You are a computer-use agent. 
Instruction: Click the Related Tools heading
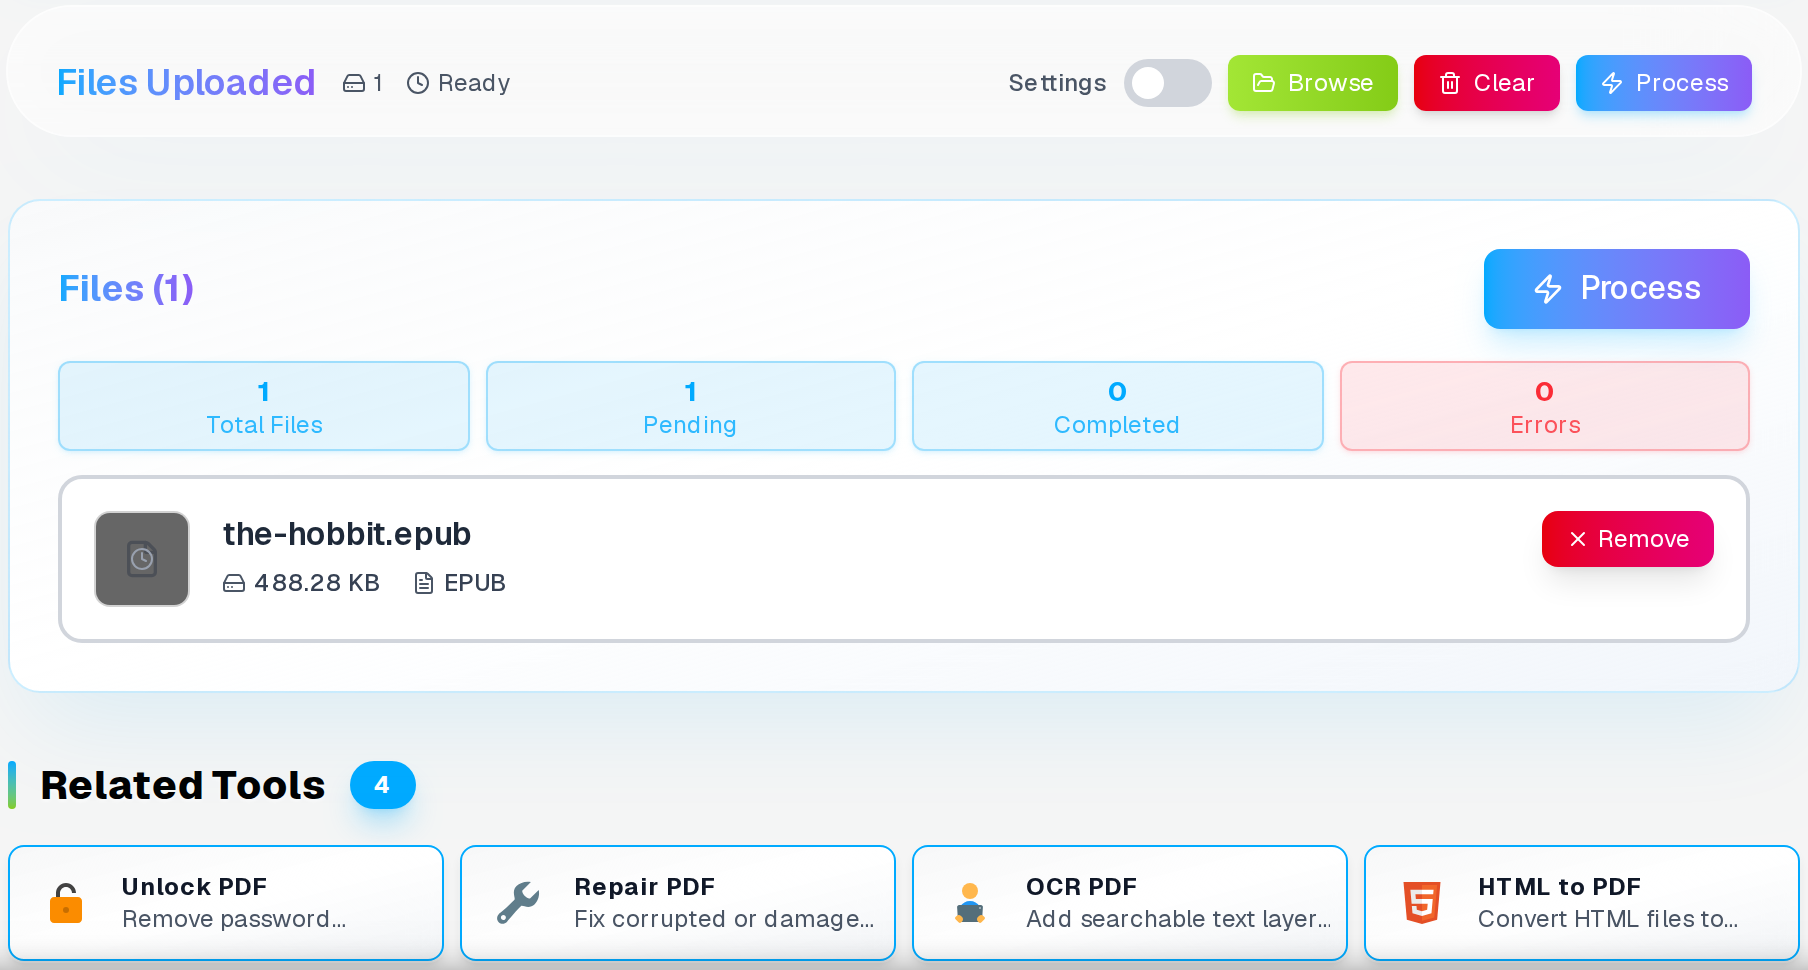[183, 785]
